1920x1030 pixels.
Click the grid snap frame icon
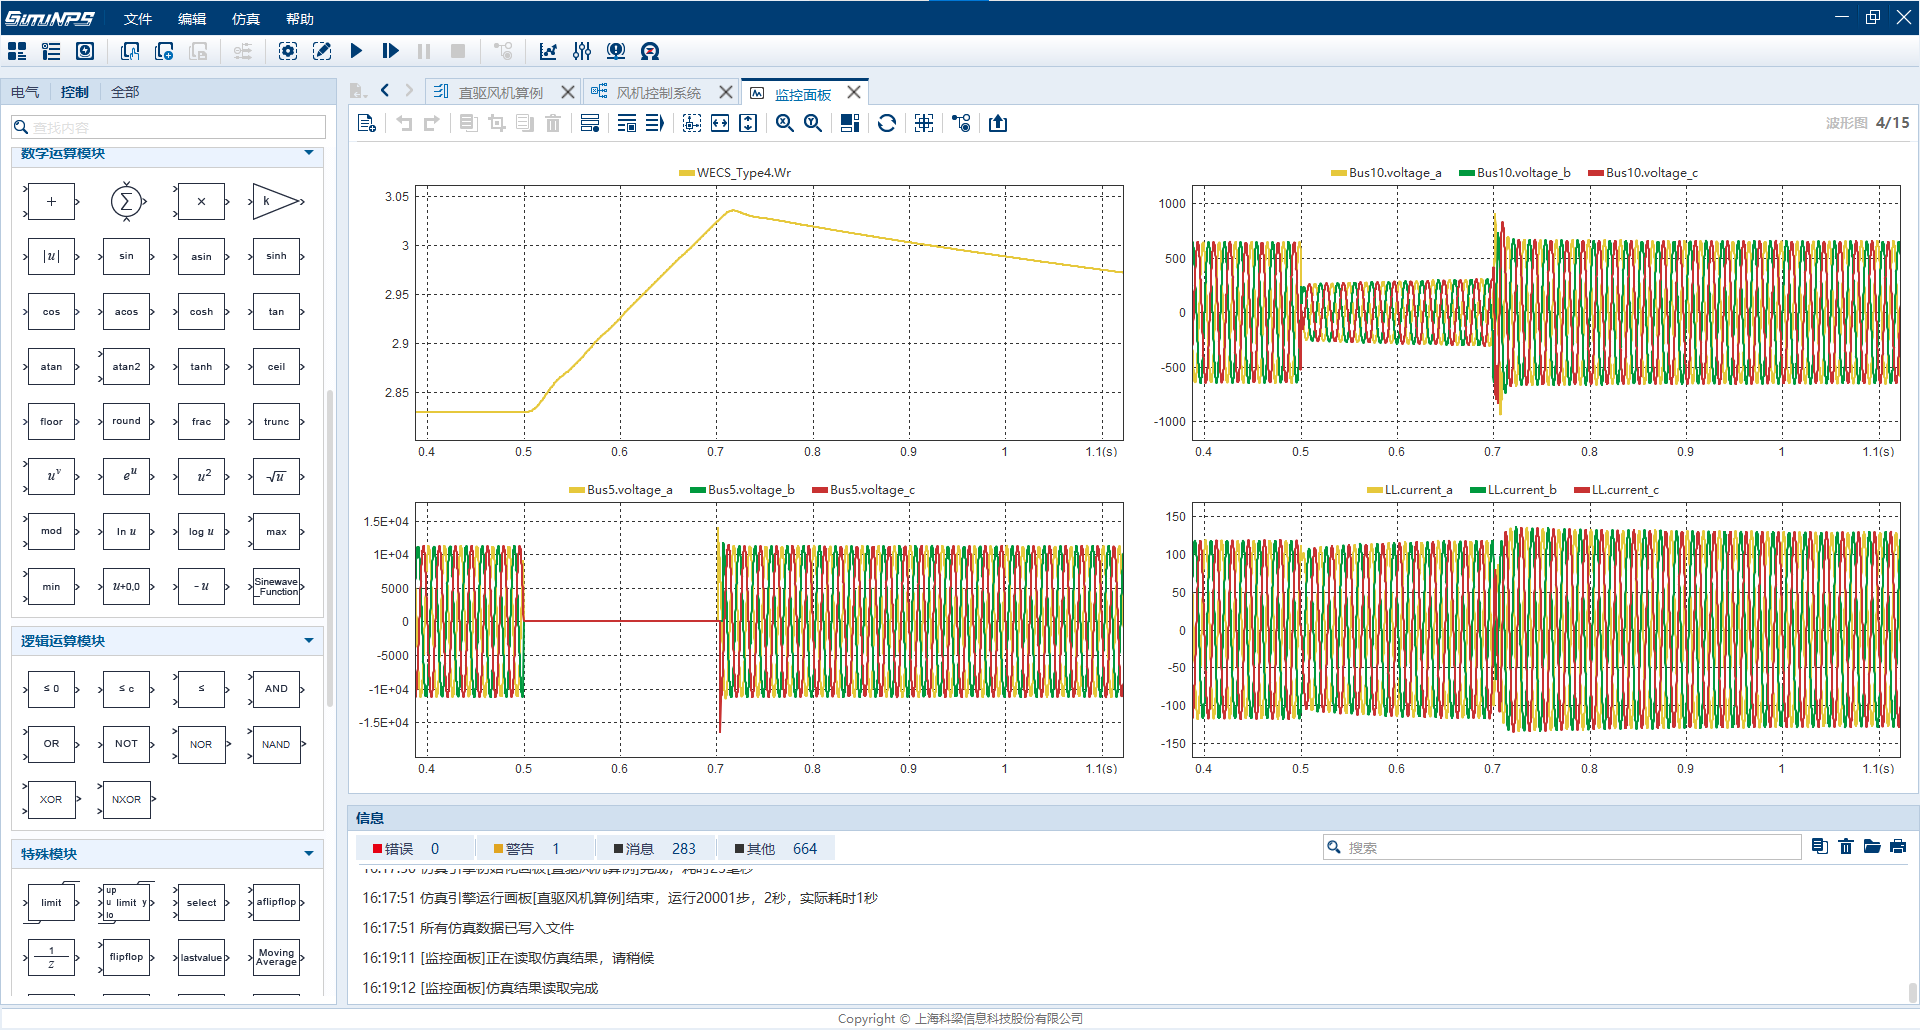pyautogui.click(x=924, y=123)
